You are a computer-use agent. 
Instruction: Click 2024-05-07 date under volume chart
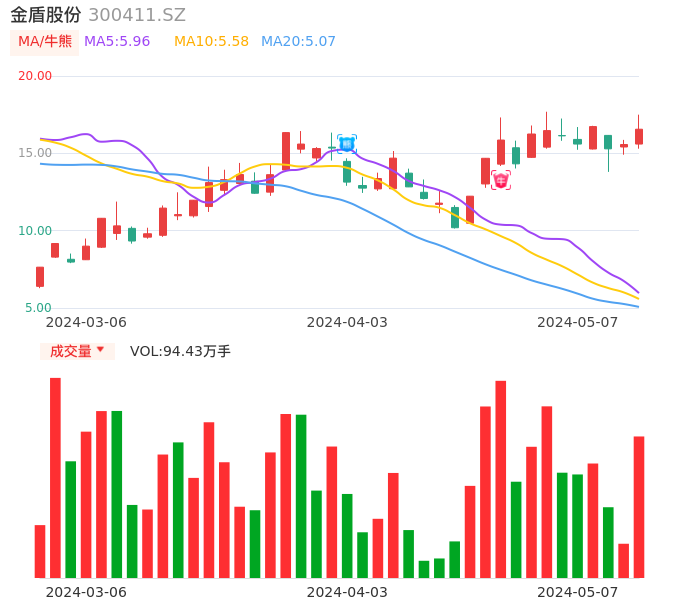[x=578, y=592]
